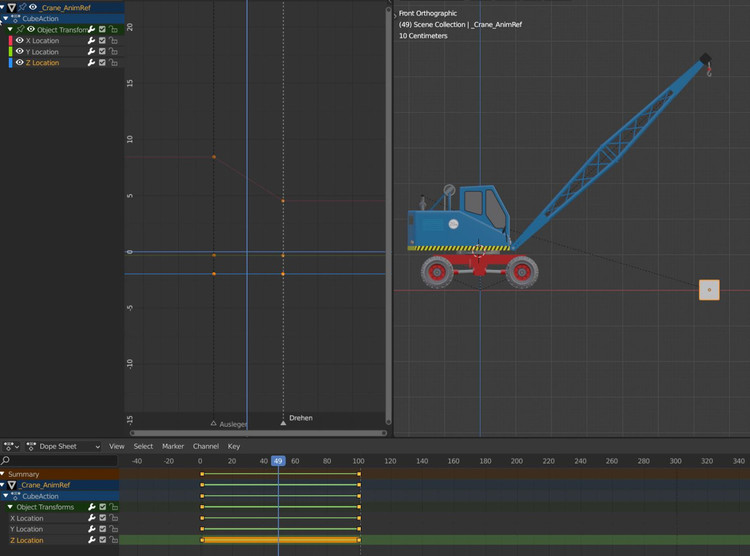
Task: Toggle modifiers wrench on Dope Sheet Object Transforms
Action: click(x=92, y=507)
